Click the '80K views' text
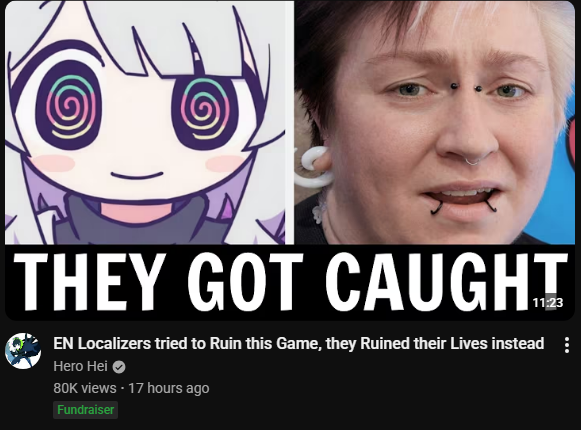Image resolution: width=581 pixels, height=430 pixels. click(85, 388)
